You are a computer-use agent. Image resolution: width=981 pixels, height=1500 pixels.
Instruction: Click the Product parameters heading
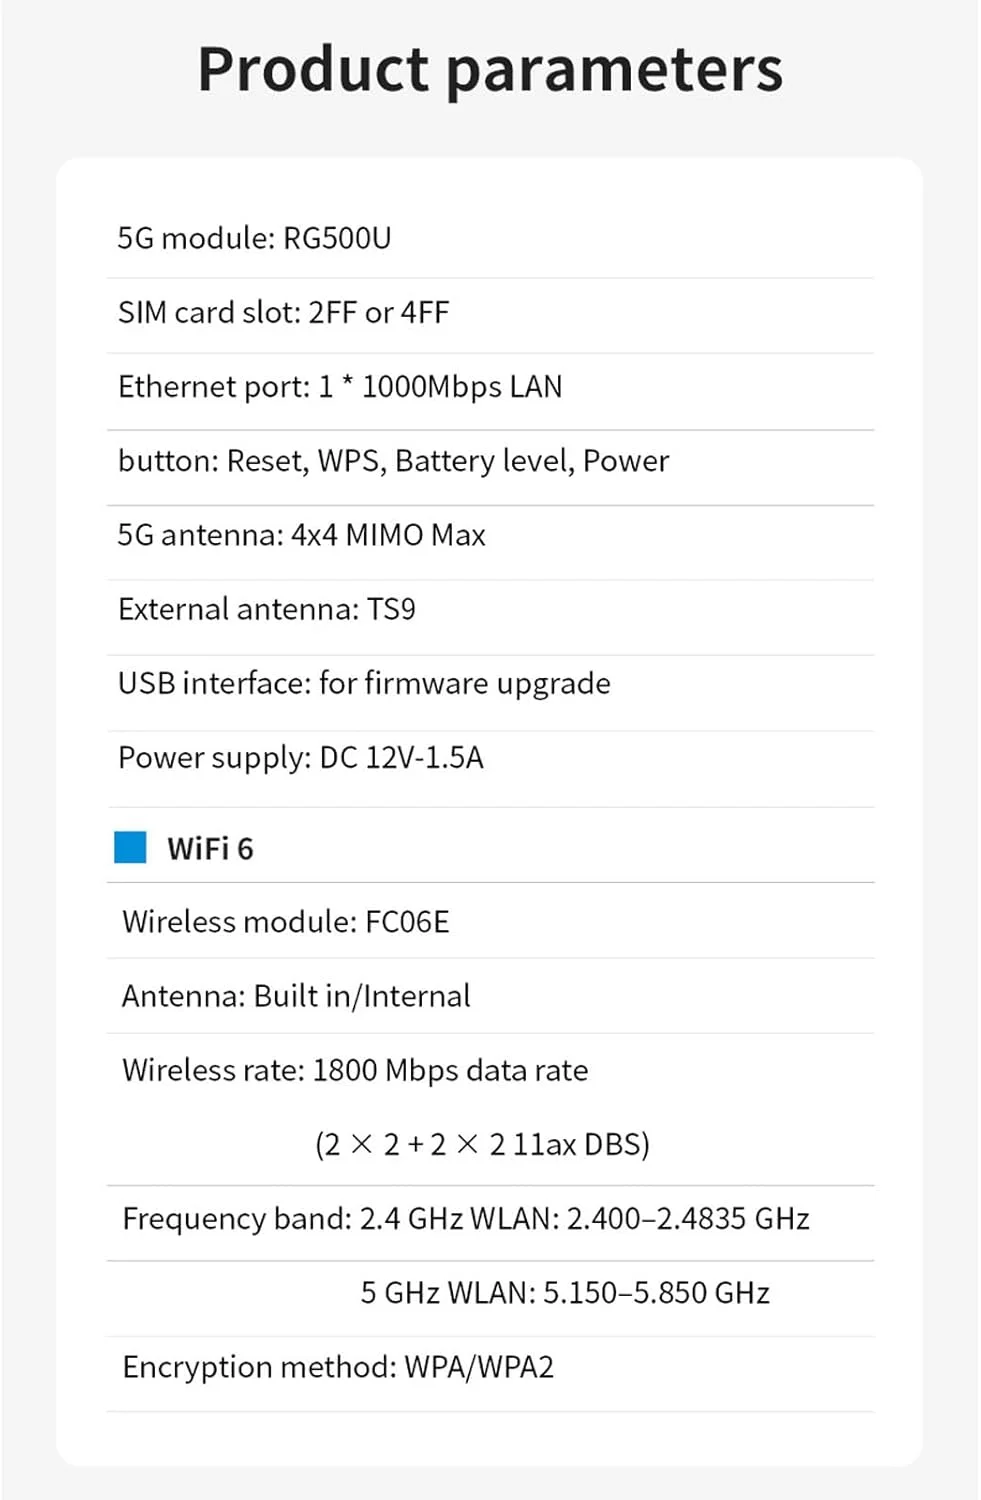coord(489,69)
